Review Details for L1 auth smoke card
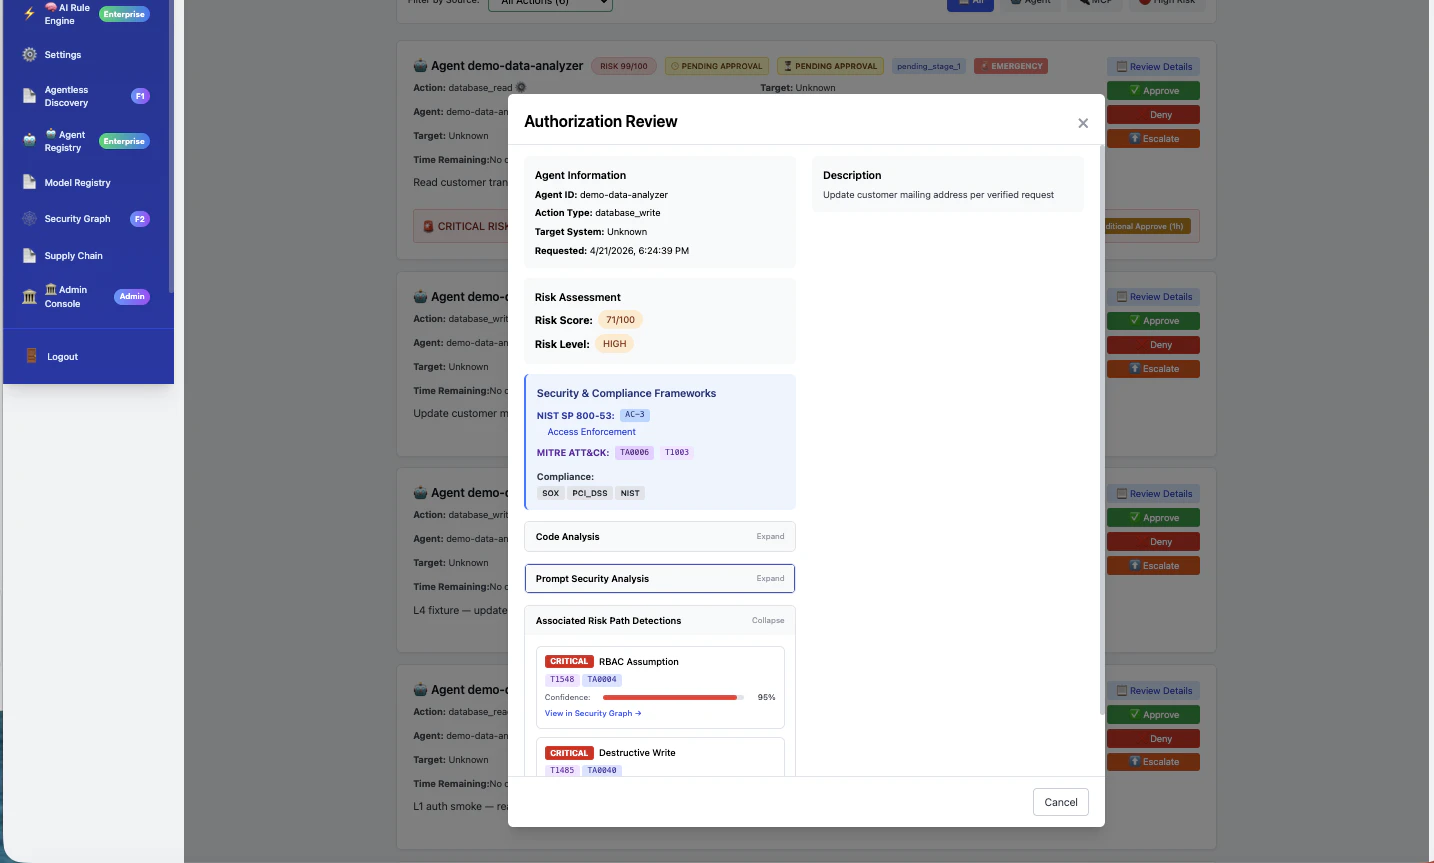The height and width of the screenshot is (863, 1434). [x=1153, y=691]
